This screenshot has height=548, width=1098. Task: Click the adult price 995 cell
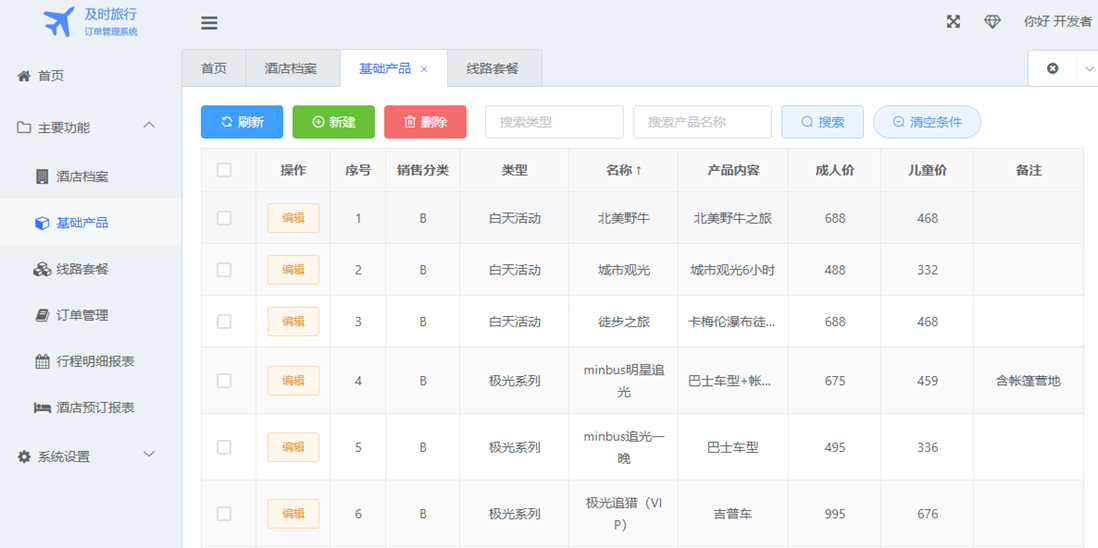(x=835, y=514)
